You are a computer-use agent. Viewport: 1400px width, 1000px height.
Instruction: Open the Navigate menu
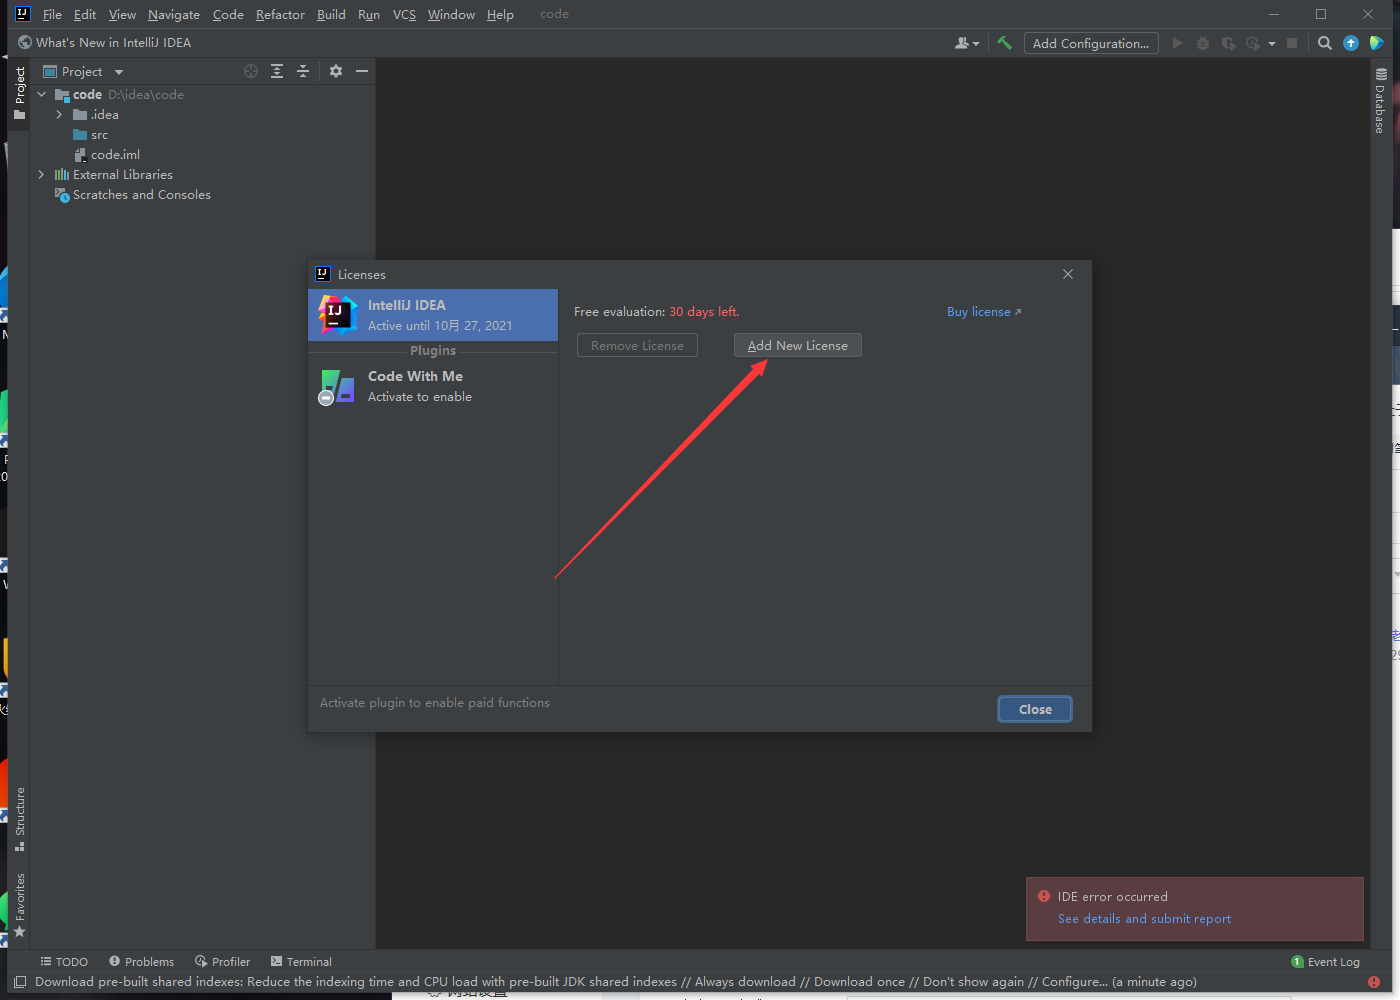pyautogui.click(x=174, y=15)
